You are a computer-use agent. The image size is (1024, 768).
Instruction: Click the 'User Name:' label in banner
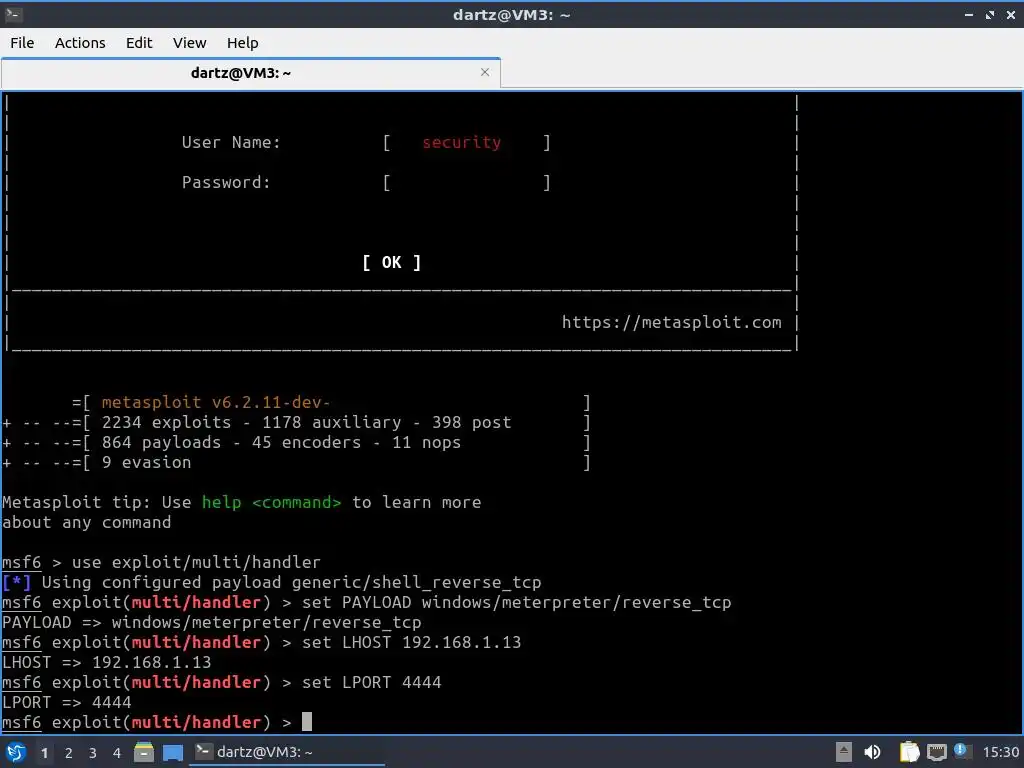[231, 142]
